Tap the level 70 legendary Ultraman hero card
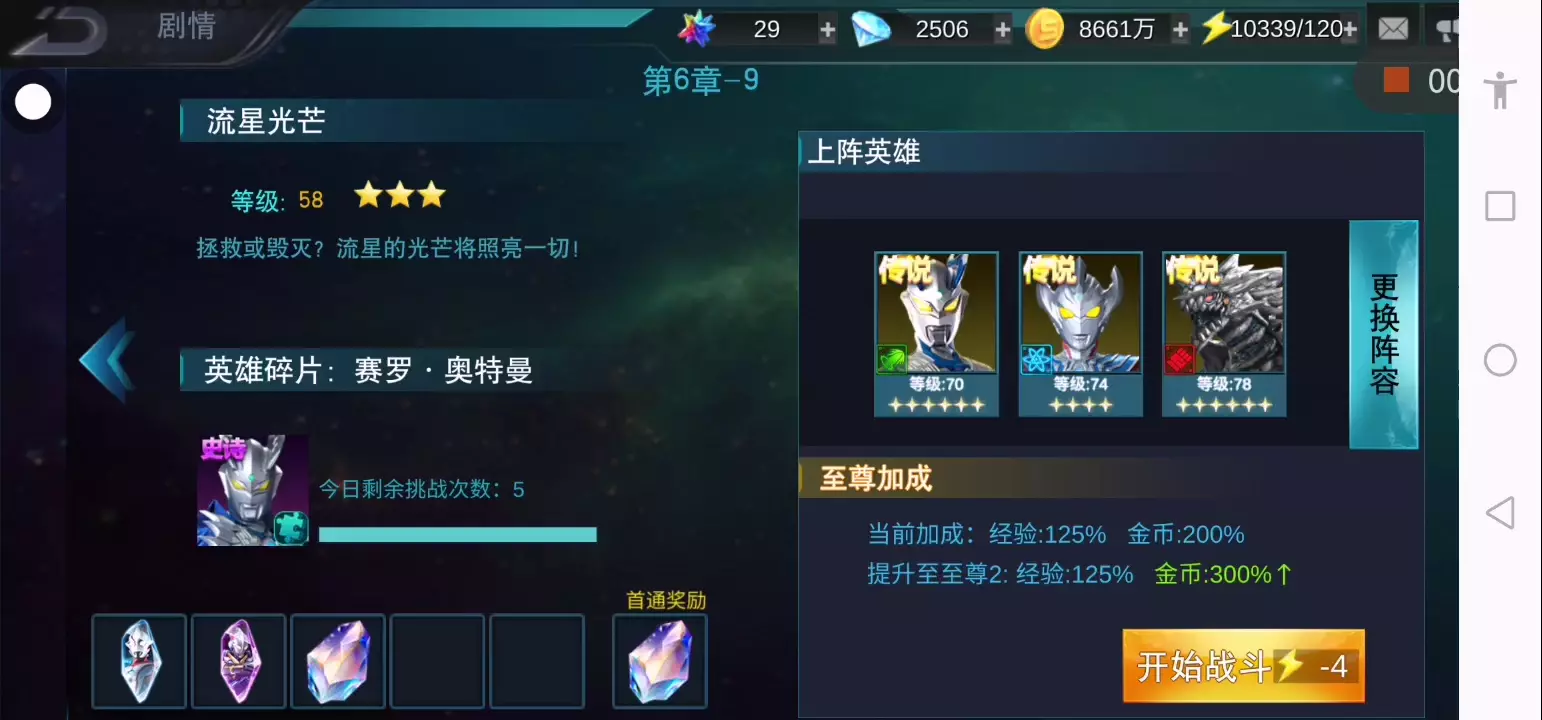Viewport: 1542px width, 720px height. pyautogui.click(x=936, y=334)
